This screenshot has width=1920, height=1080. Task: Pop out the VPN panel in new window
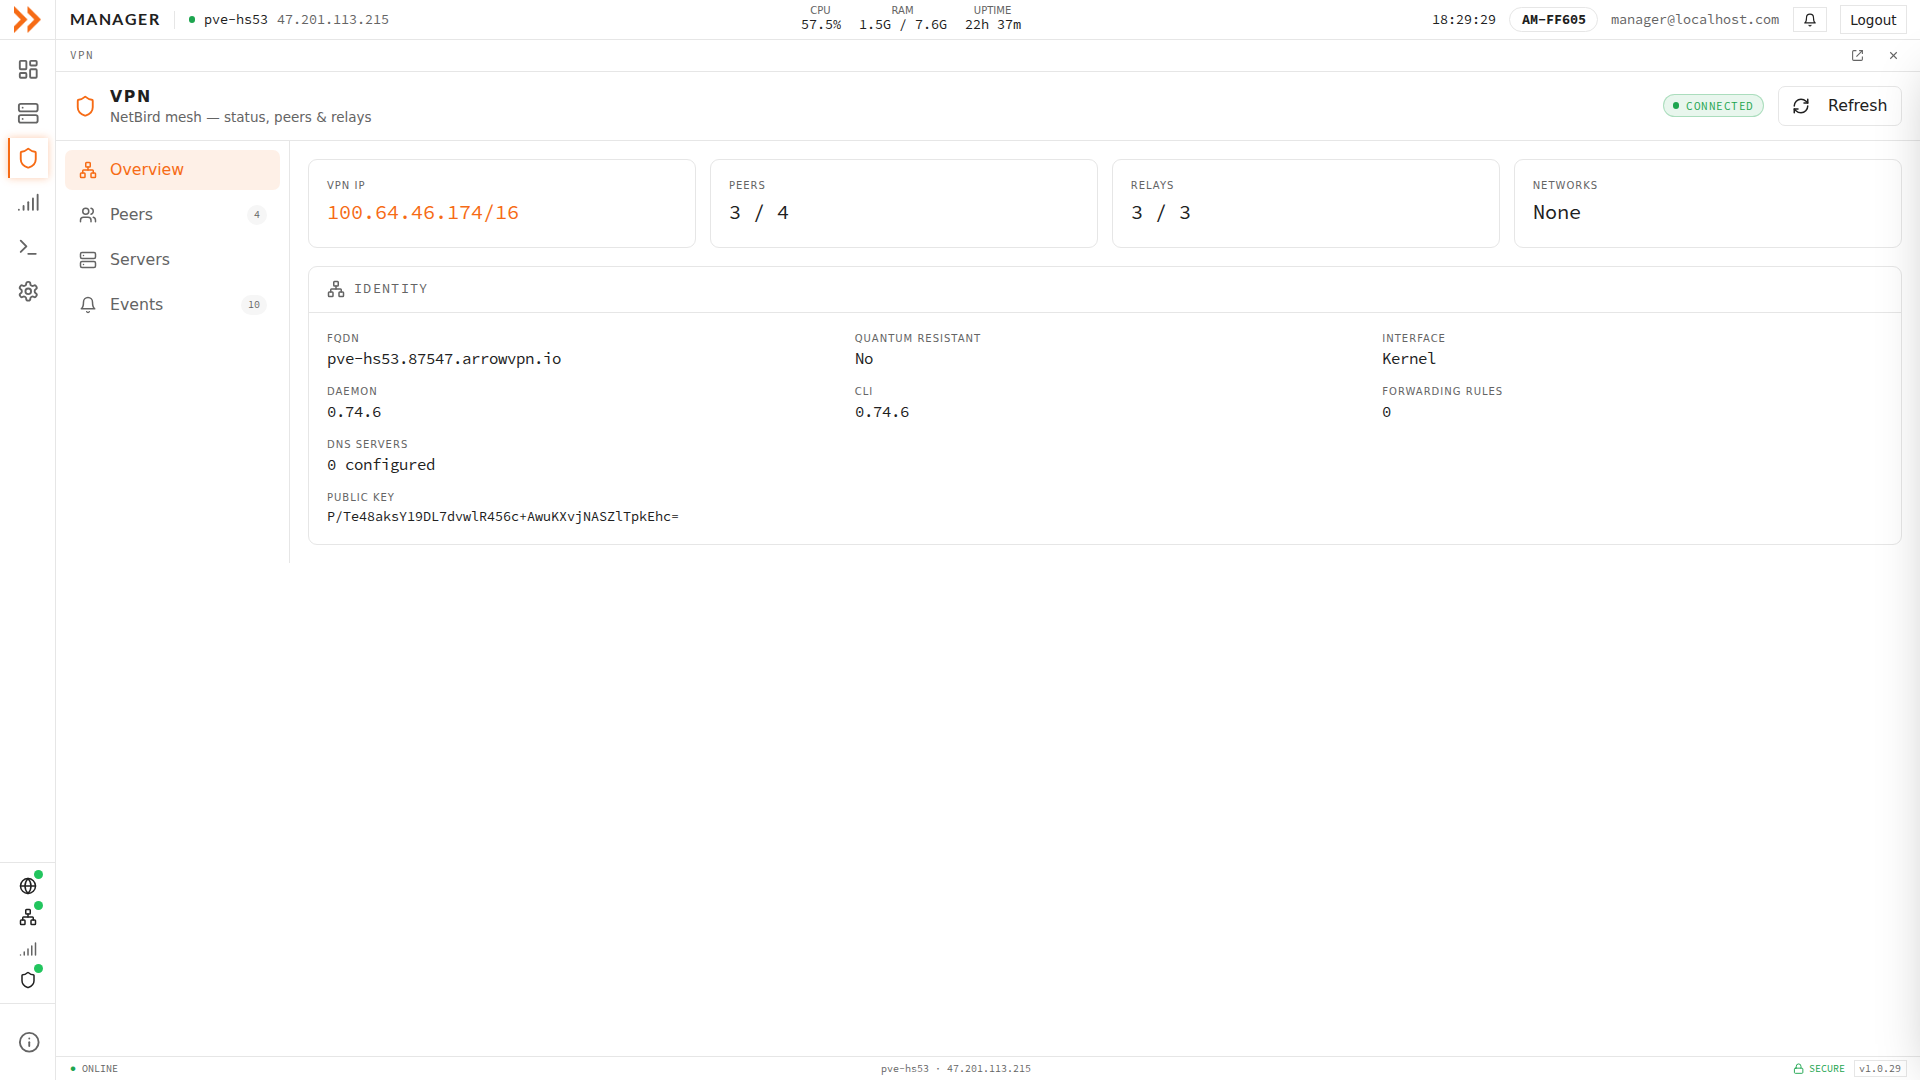click(x=1857, y=56)
